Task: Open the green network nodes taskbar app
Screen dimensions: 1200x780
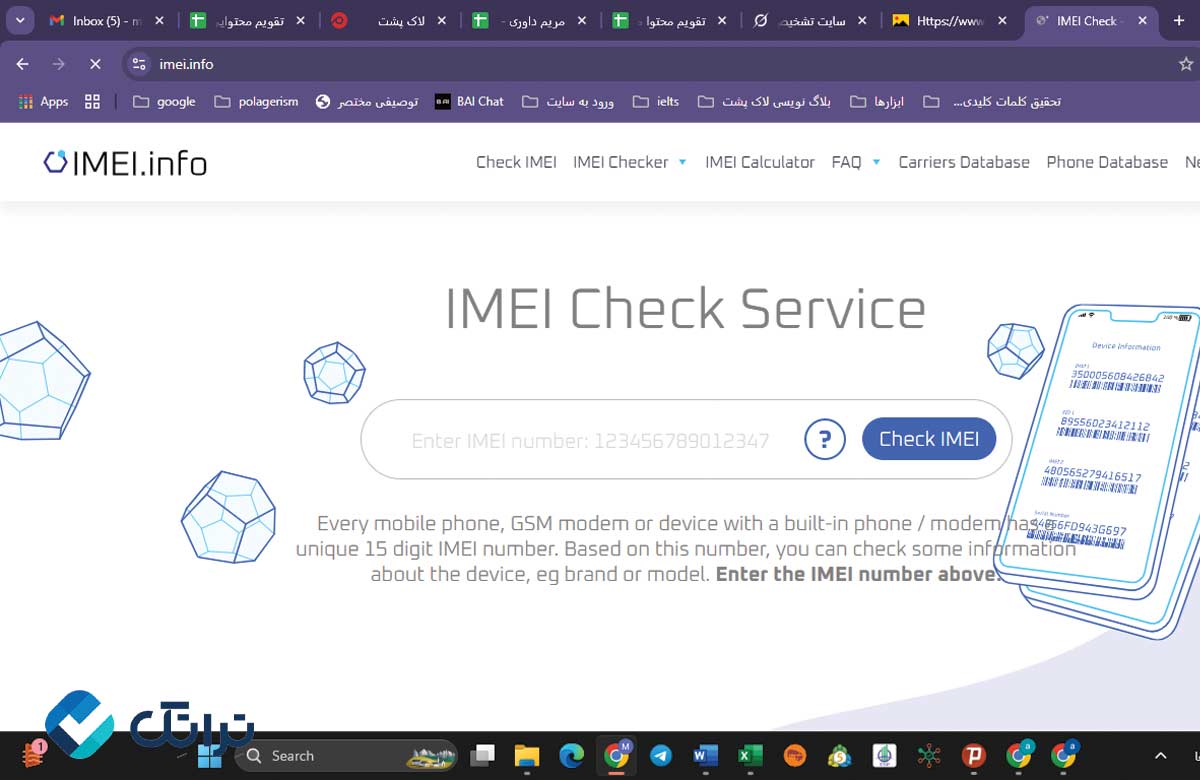Action: tap(929, 756)
